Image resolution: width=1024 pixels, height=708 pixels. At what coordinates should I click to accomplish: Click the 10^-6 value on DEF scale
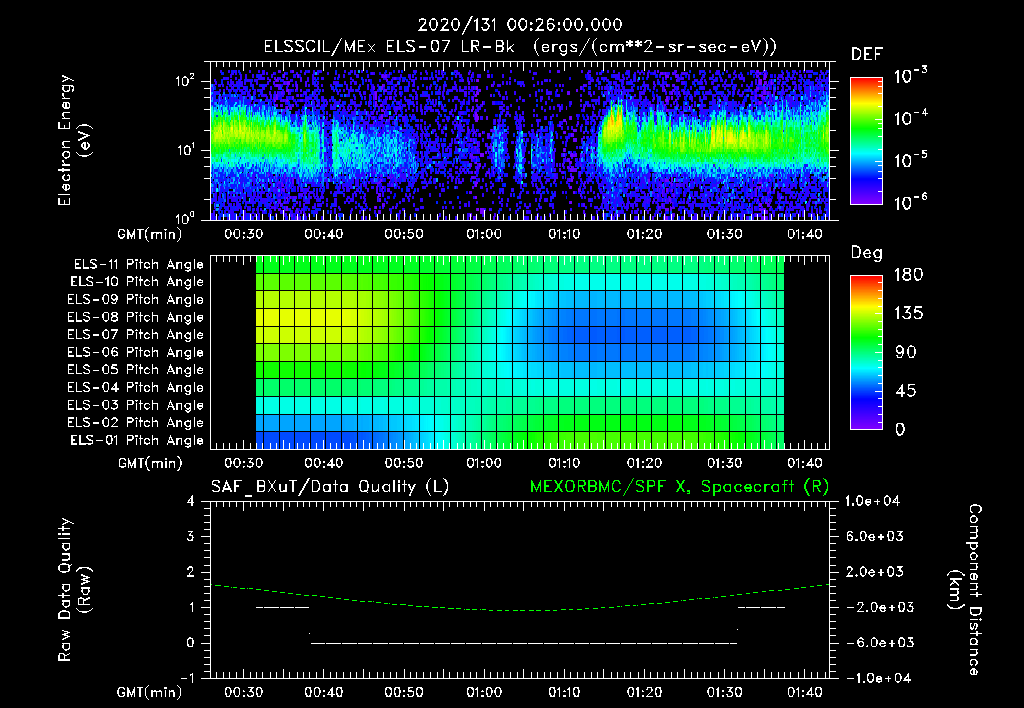[x=910, y=202]
